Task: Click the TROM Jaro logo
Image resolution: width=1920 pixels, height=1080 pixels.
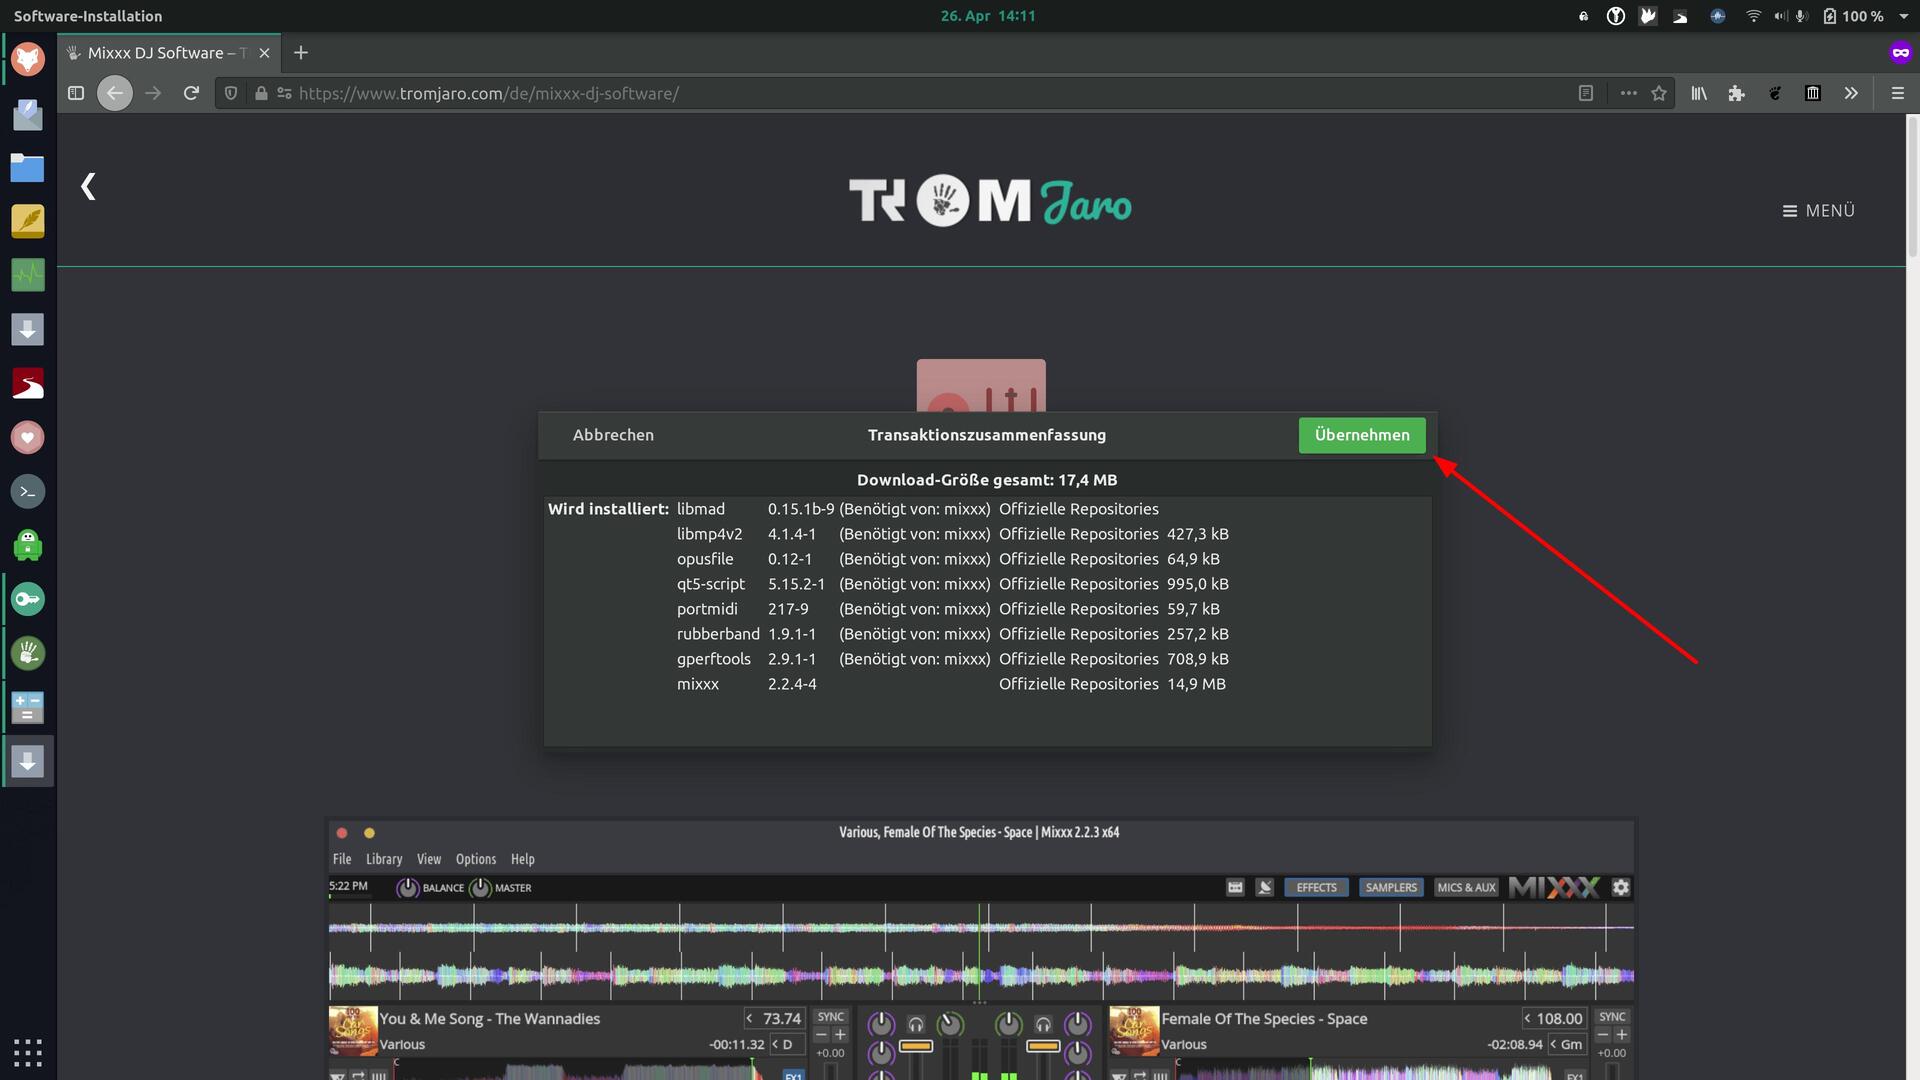Action: [989, 202]
